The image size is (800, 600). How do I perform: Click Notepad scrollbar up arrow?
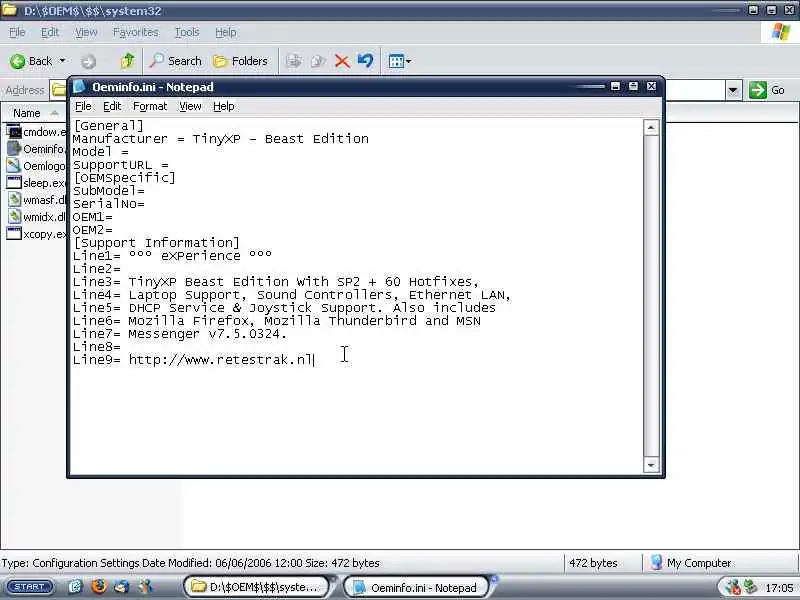click(x=651, y=128)
